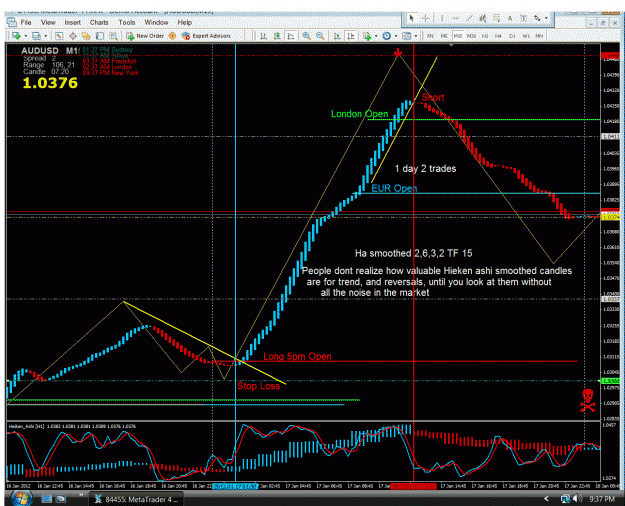Click the 9:37 PM system clock

(601, 499)
